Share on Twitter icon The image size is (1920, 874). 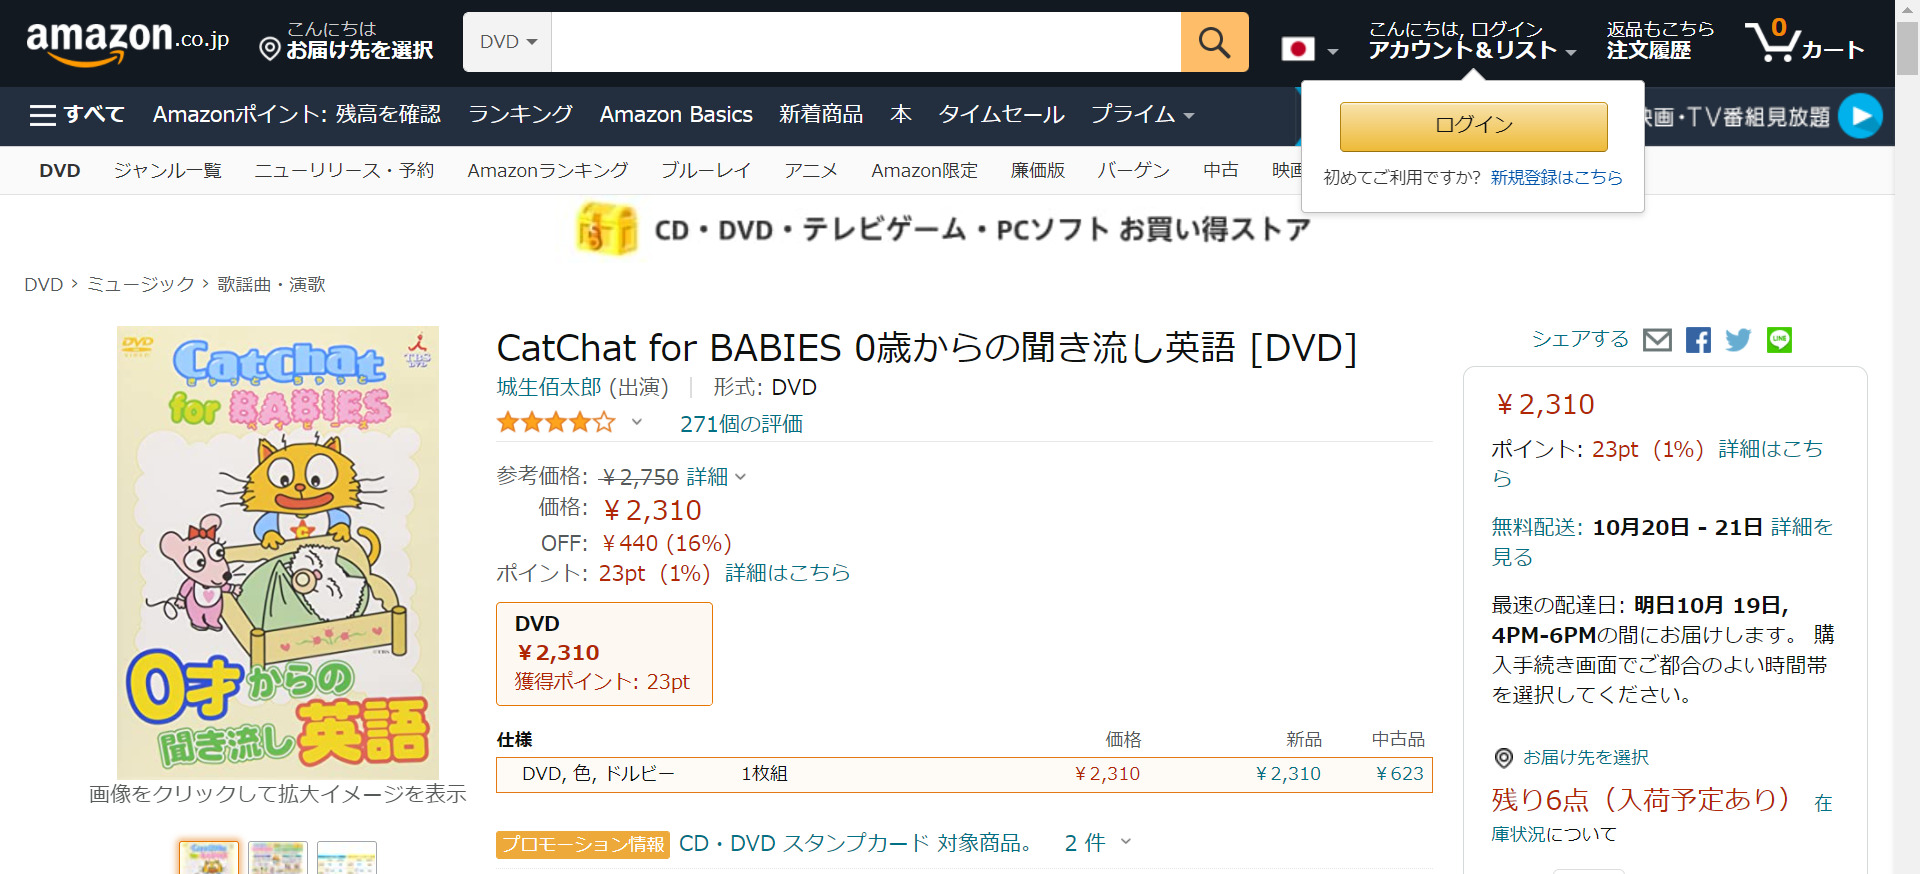point(1738,340)
